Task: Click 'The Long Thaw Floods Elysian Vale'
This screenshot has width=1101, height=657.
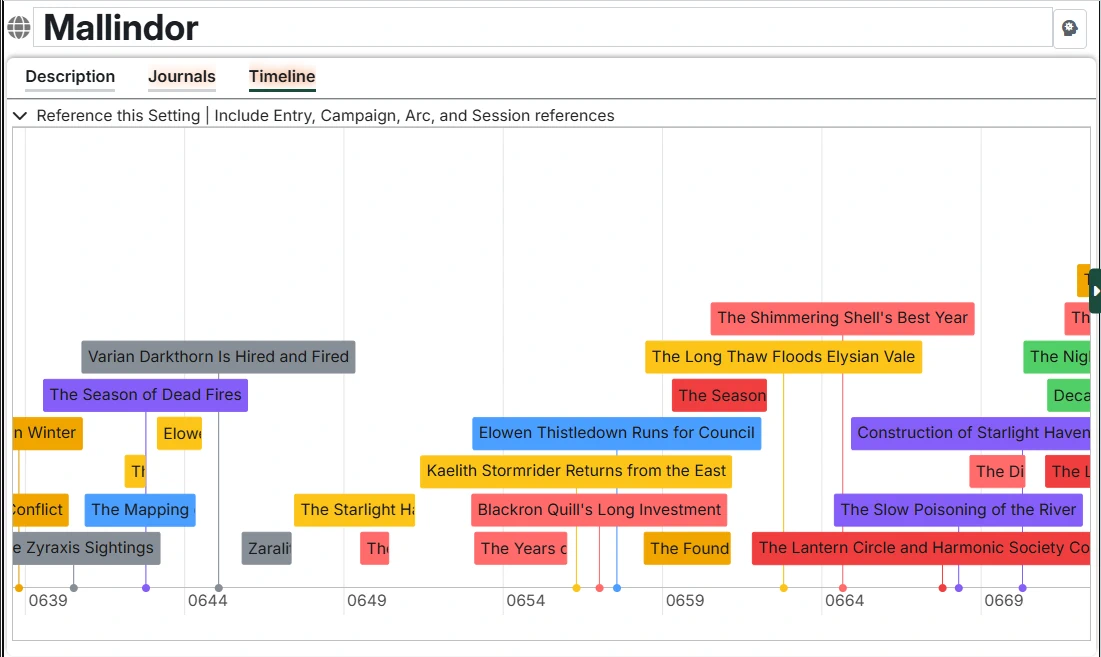Action: point(783,356)
